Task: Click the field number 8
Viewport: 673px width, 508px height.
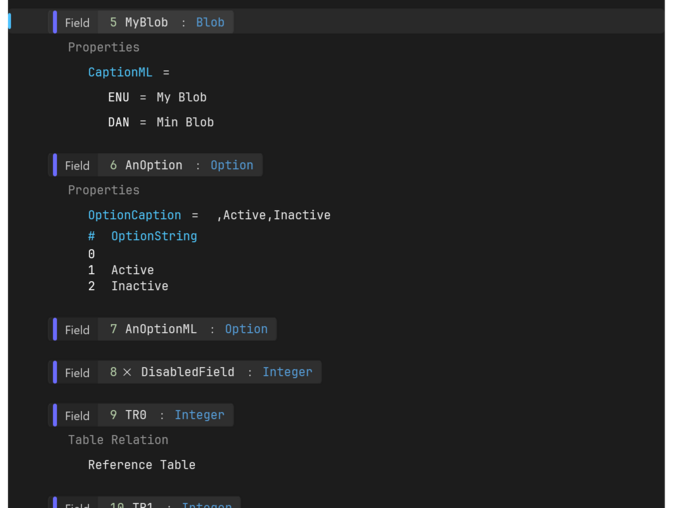Action: pos(113,372)
